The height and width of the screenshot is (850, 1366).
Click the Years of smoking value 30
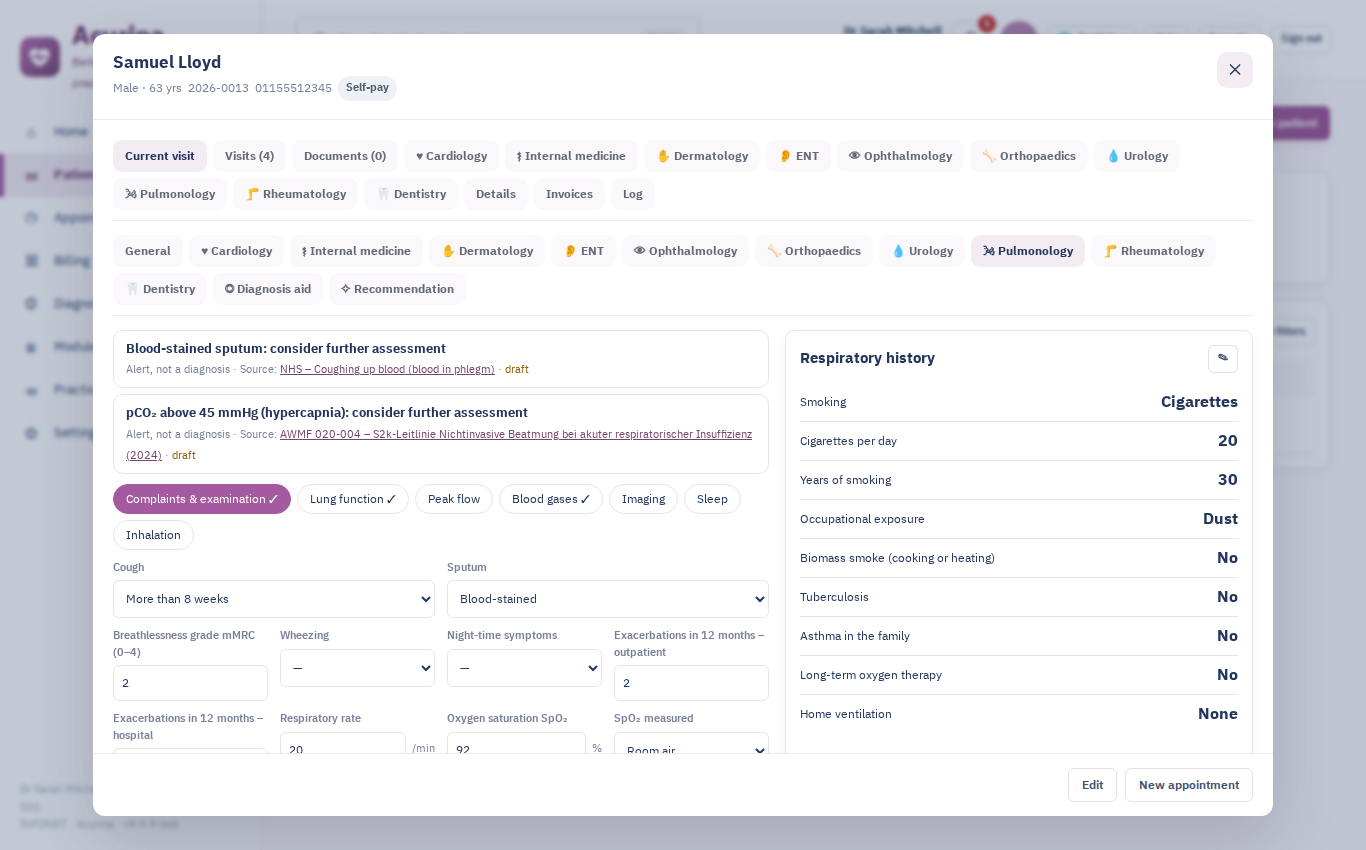point(1228,480)
